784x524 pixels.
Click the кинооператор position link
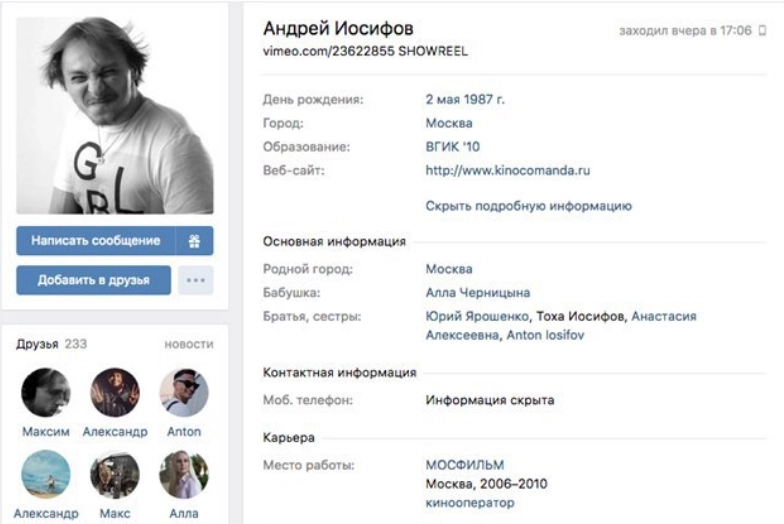coord(470,502)
